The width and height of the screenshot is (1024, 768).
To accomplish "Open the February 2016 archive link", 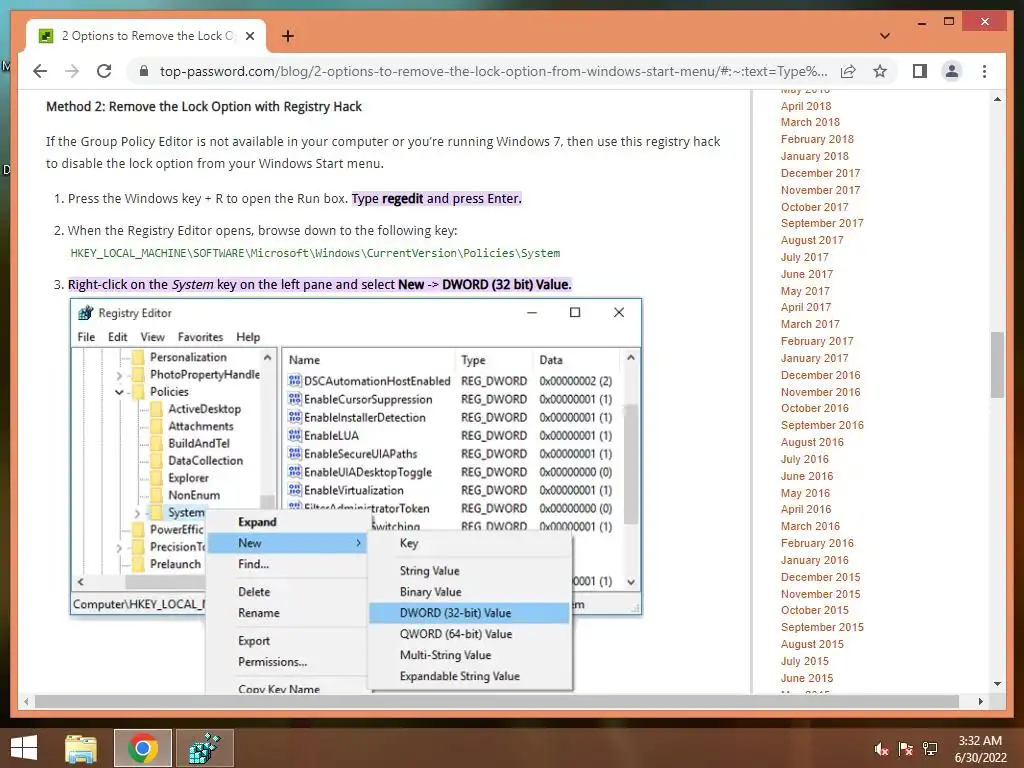I will [817, 543].
